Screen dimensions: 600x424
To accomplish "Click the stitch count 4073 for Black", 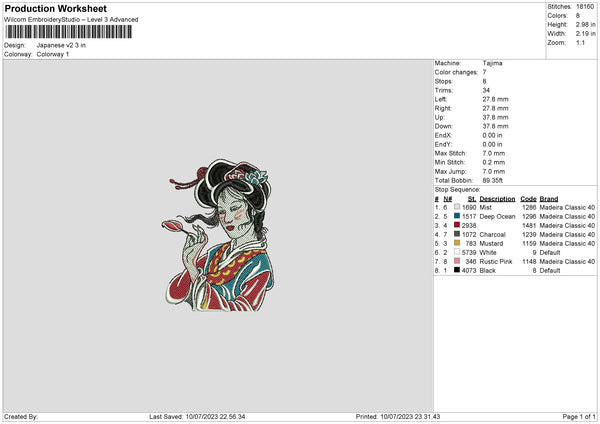I will coord(469,271).
